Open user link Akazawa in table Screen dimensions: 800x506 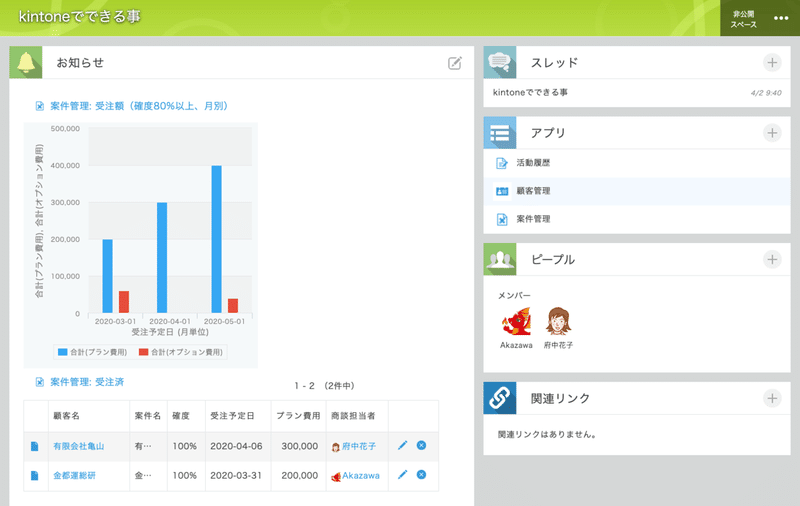click(x=361, y=475)
